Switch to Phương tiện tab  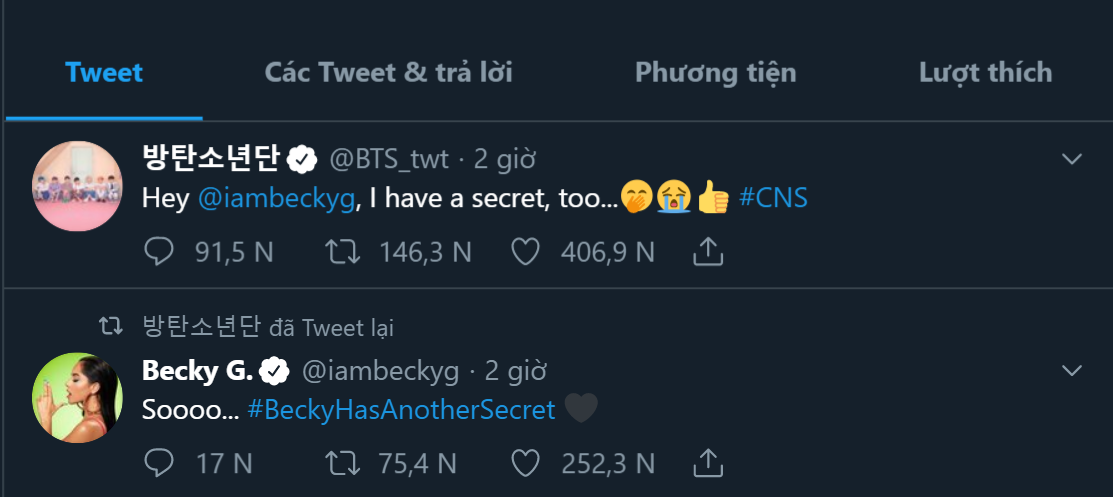tap(715, 73)
